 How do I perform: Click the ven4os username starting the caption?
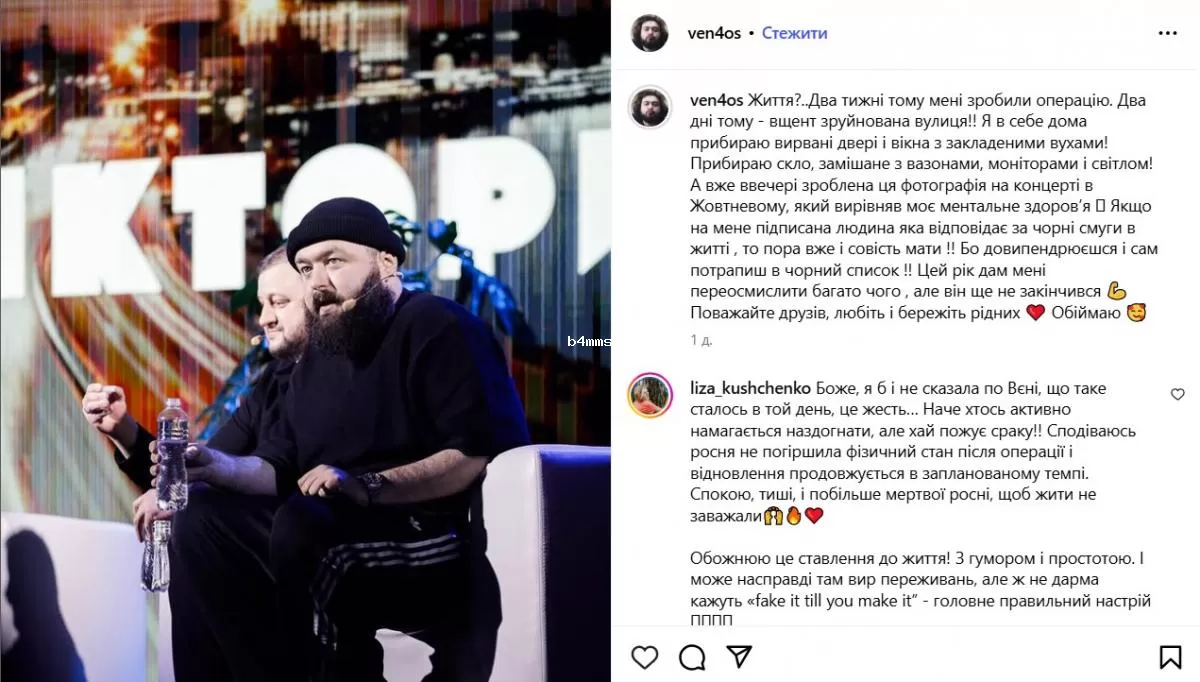pyautogui.click(x=716, y=99)
